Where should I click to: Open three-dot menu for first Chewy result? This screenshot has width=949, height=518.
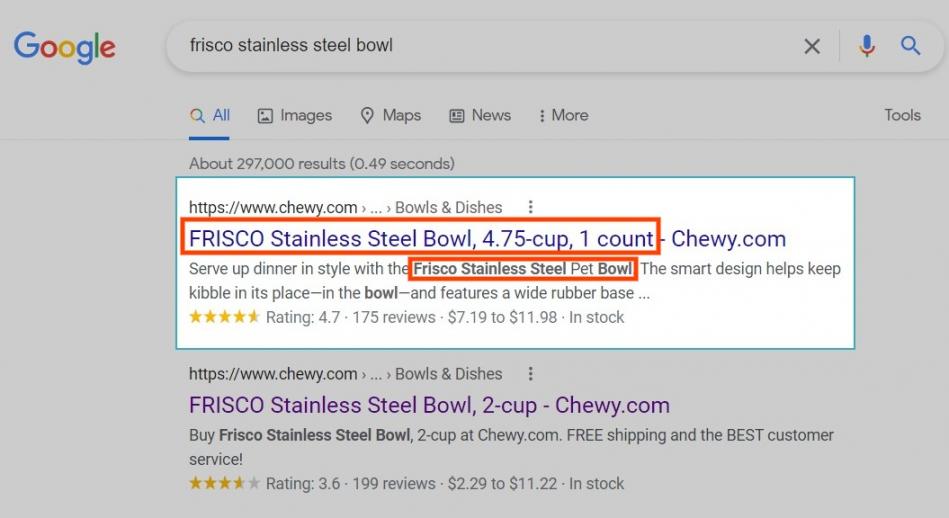(530, 207)
